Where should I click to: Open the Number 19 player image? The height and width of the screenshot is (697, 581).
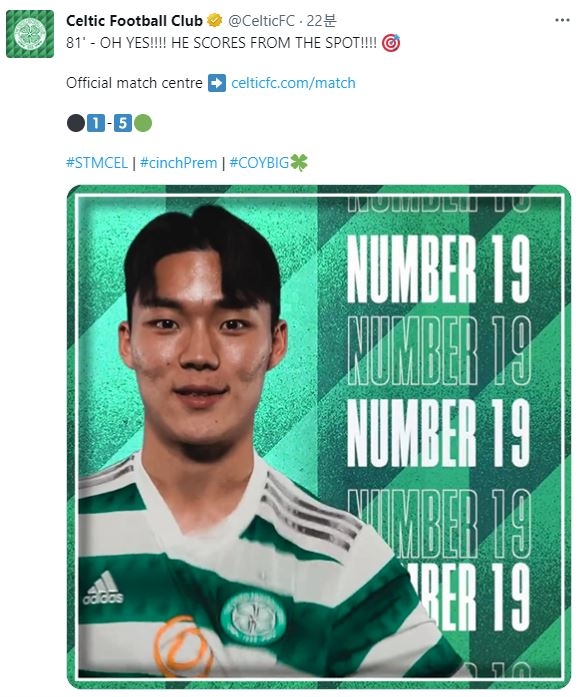click(318, 437)
